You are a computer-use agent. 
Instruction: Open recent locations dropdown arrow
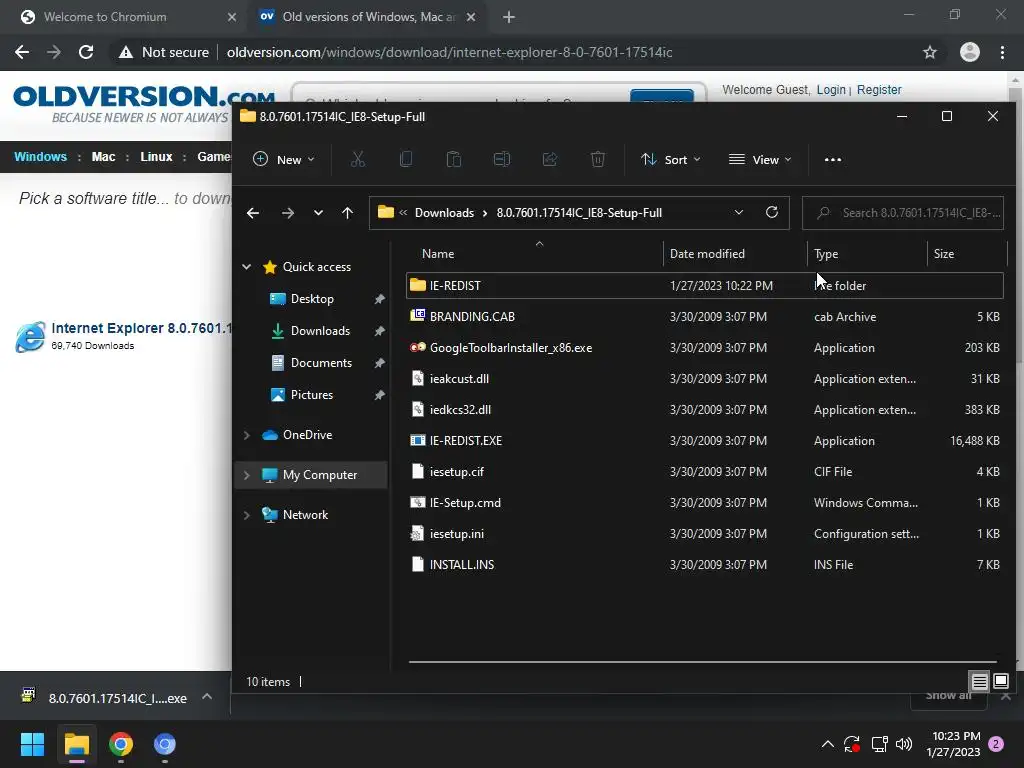pos(318,213)
